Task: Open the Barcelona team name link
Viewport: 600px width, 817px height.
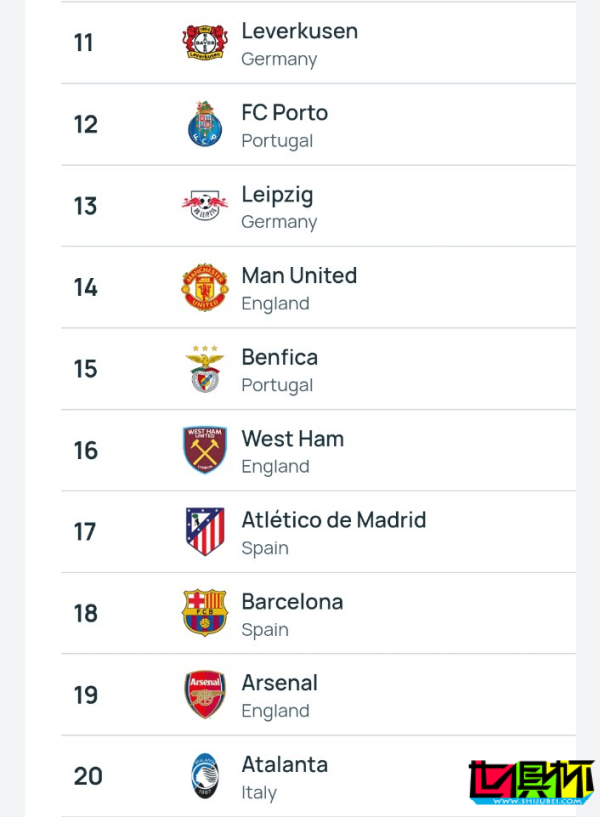Action: [x=292, y=601]
